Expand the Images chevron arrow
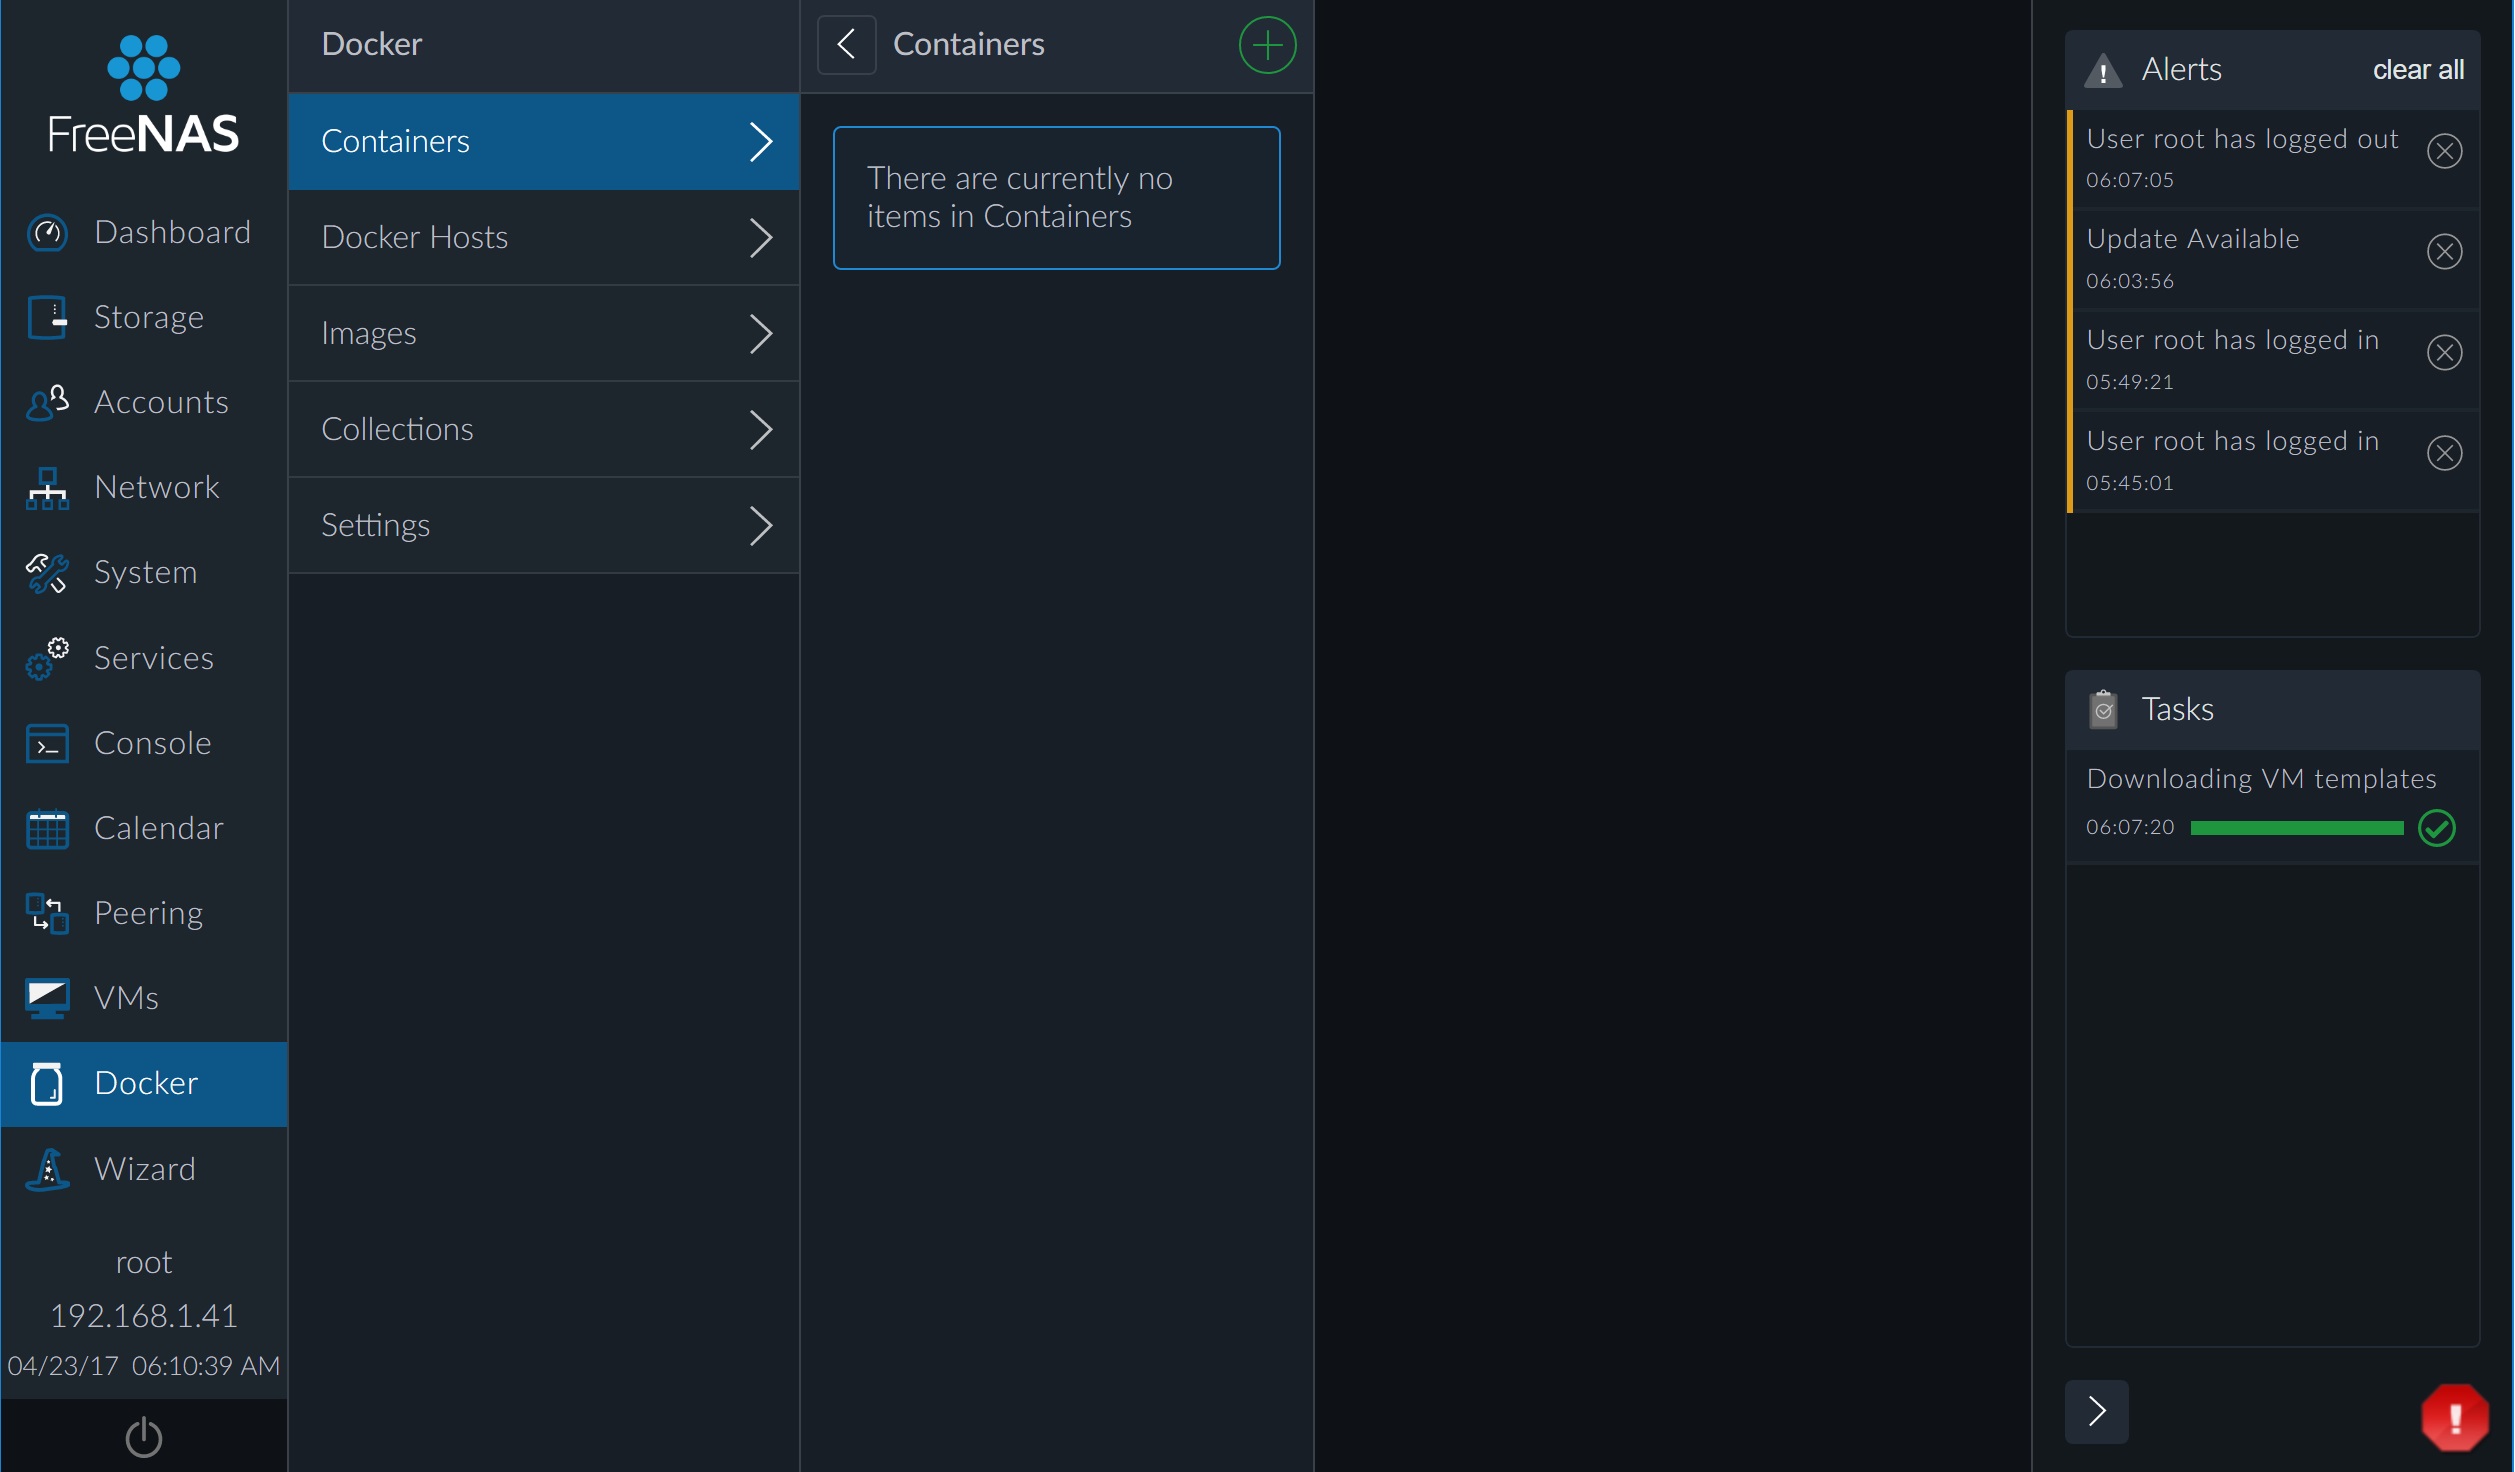 pyautogui.click(x=761, y=334)
